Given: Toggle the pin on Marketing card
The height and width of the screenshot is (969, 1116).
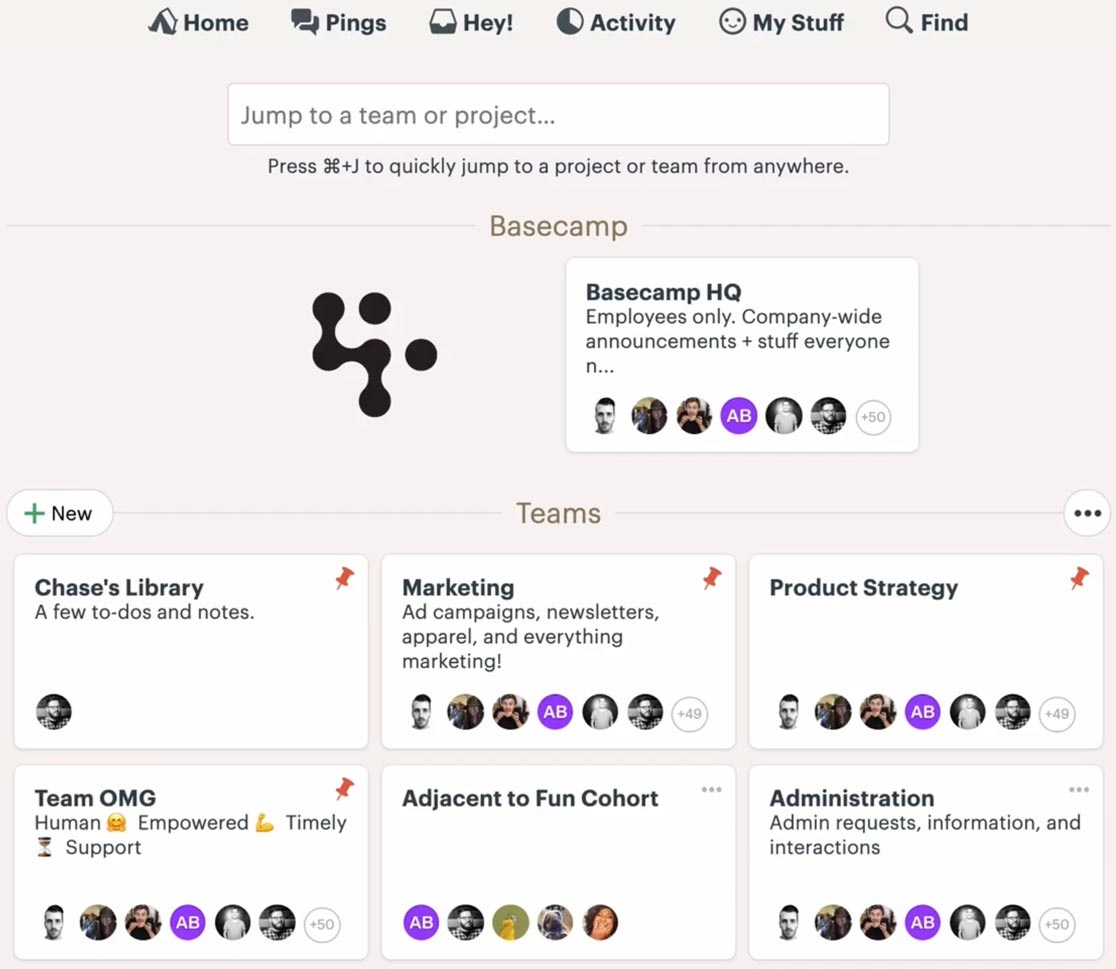Looking at the screenshot, I should coord(712,578).
